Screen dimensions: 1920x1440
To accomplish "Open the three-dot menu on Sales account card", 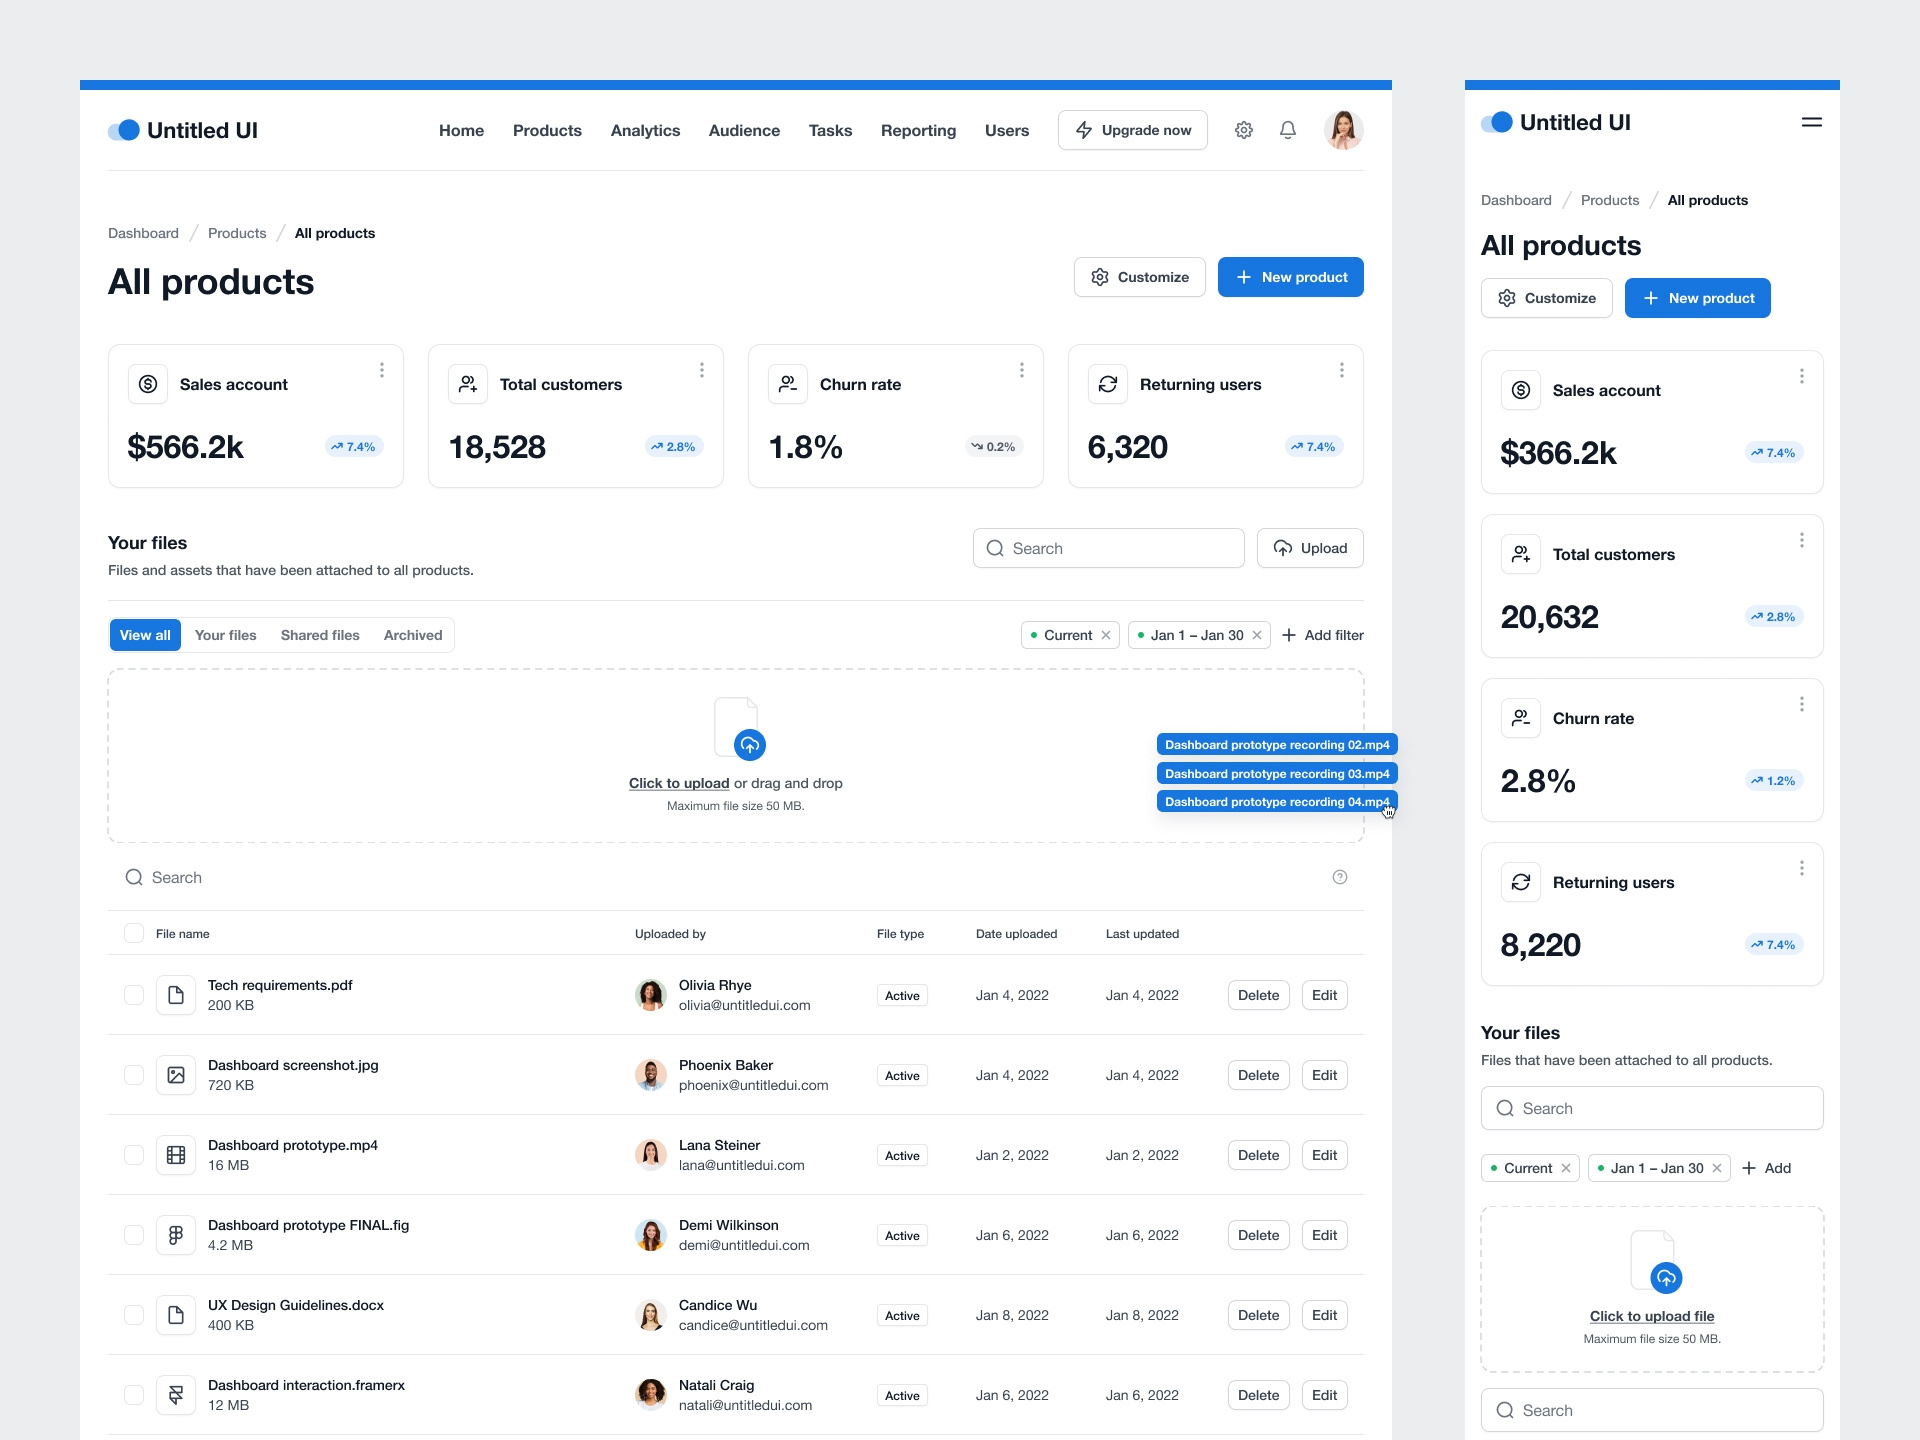I will pyautogui.click(x=381, y=370).
